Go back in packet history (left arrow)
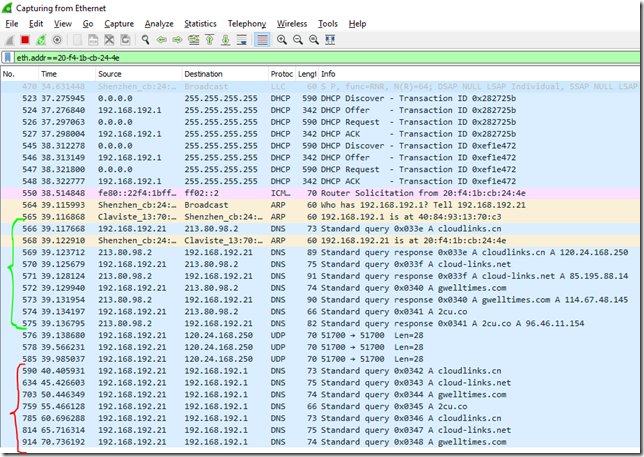The width and height of the screenshot is (644, 457). pyautogui.click(x=161, y=40)
